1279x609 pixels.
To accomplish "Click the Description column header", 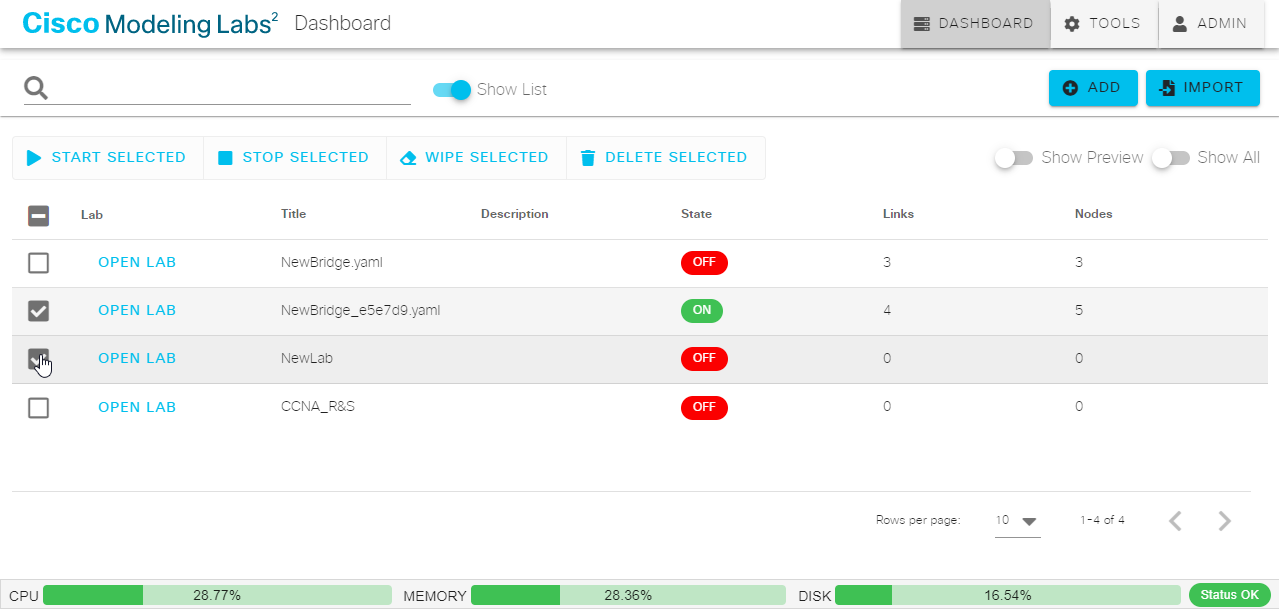I will [x=515, y=214].
